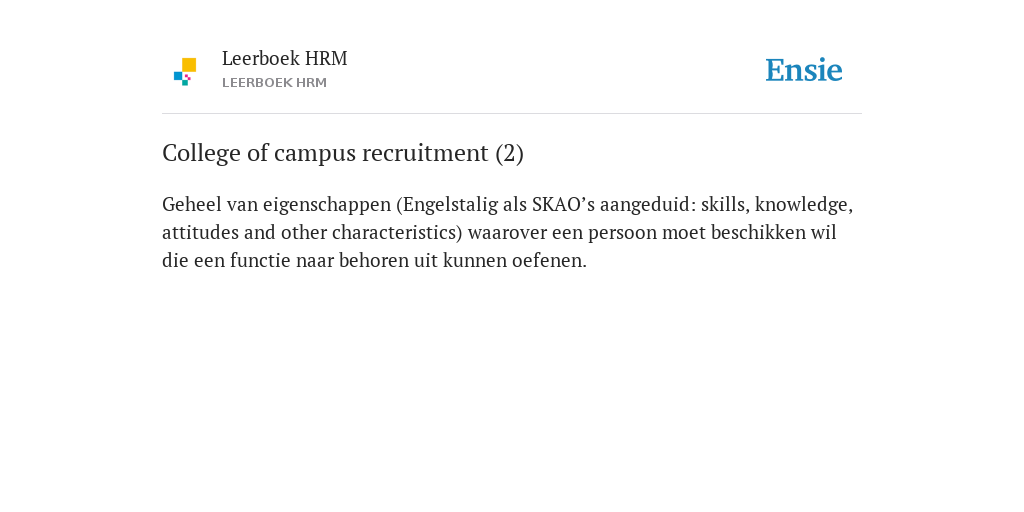
Task: Click the horizontal divider line below the header
Action: click(x=512, y=114)
